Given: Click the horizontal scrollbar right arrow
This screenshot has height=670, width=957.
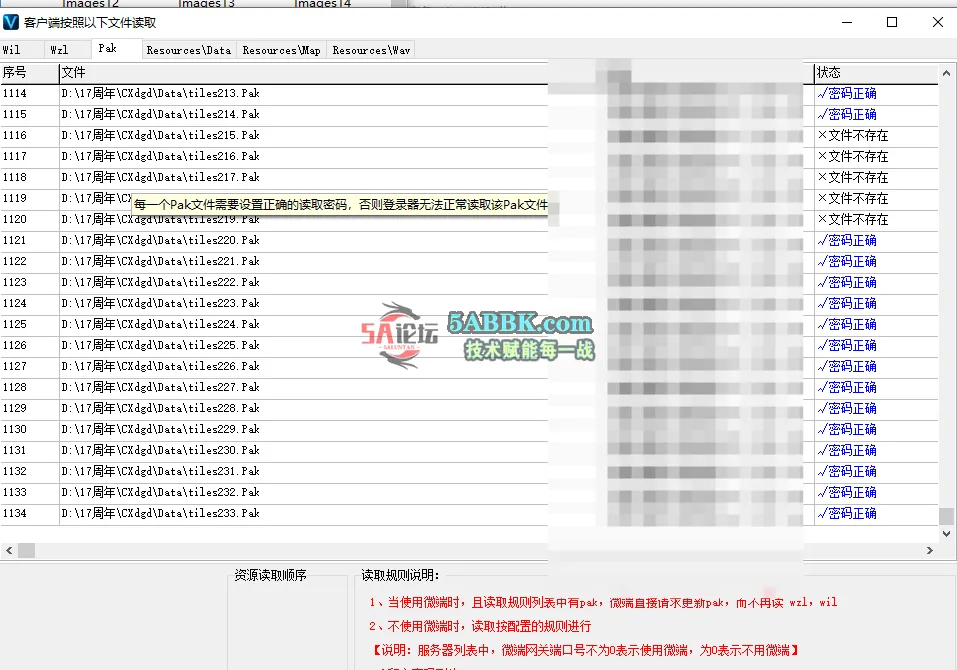Looking at the screenshot, I should pos(930,550).
